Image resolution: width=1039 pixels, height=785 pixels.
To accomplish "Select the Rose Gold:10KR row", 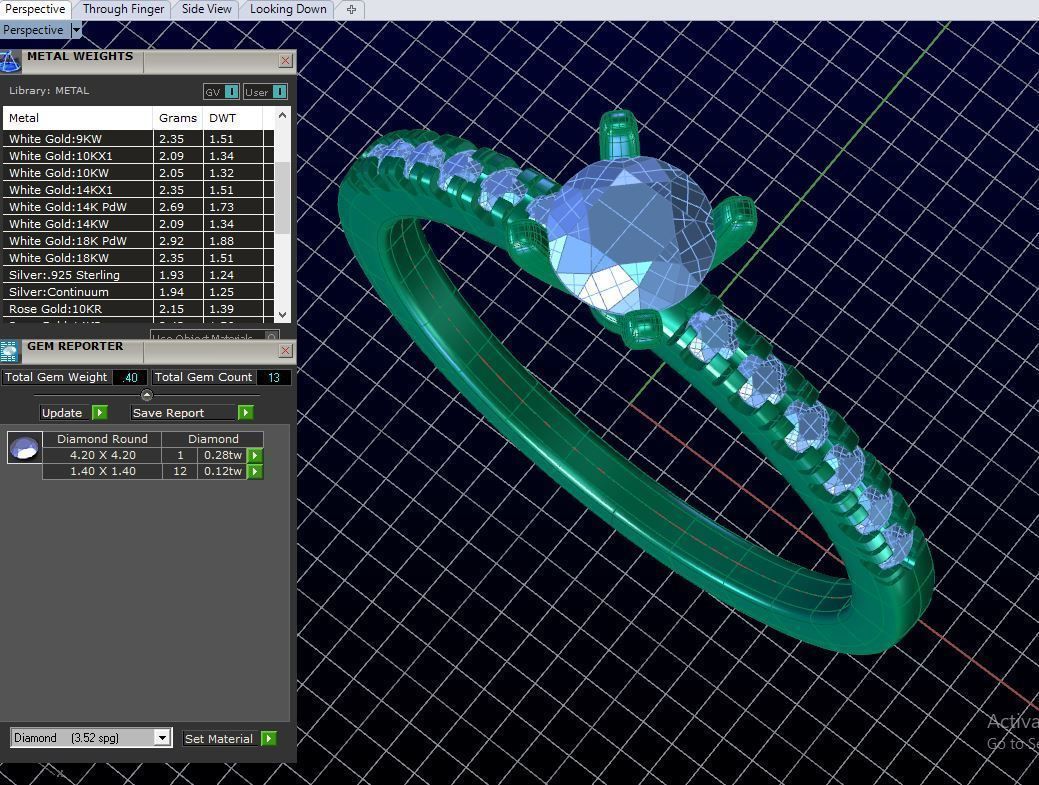I will pos(138,309).
